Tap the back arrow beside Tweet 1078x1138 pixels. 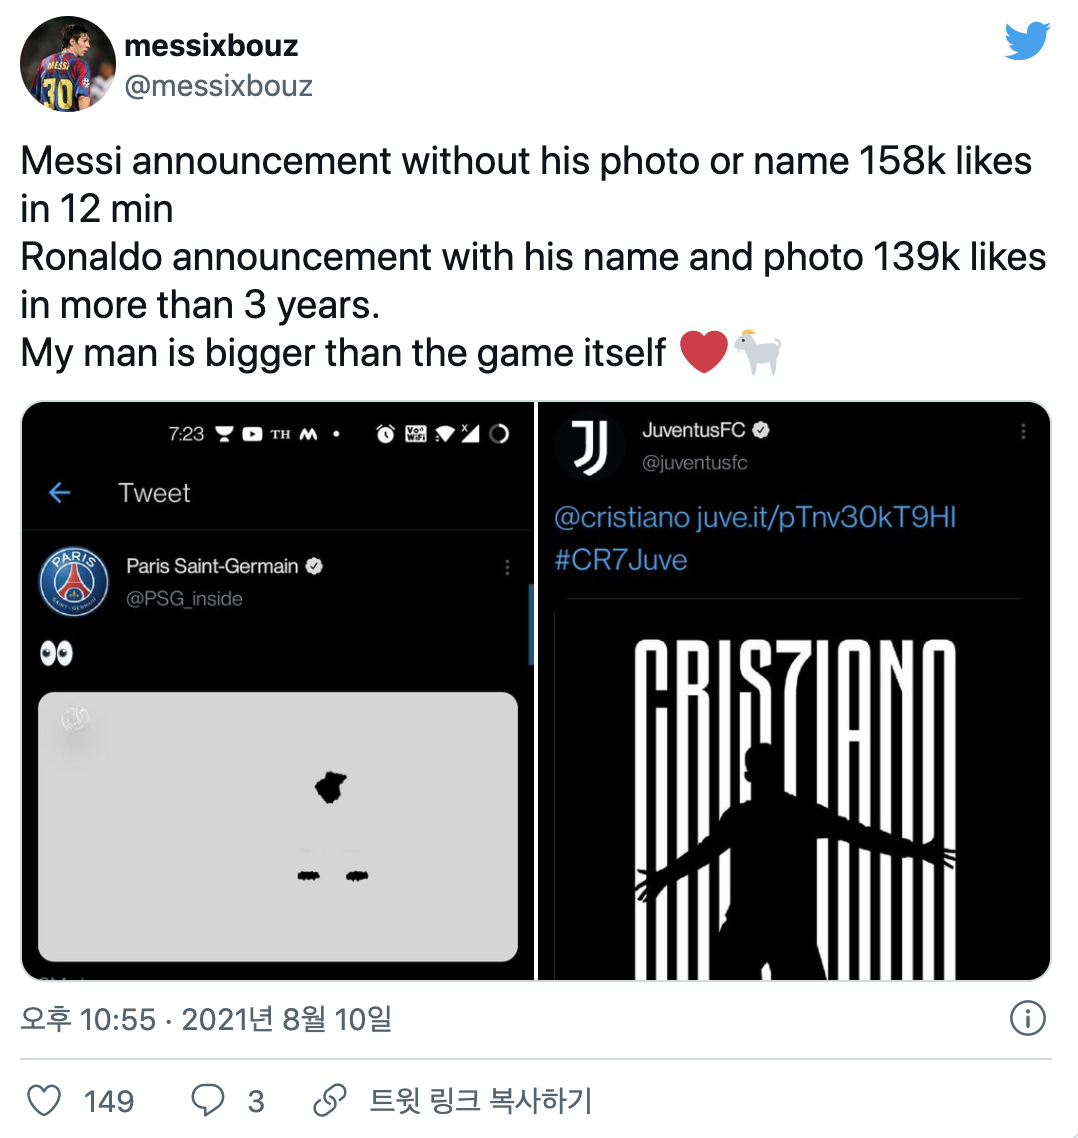coord(60,492)
